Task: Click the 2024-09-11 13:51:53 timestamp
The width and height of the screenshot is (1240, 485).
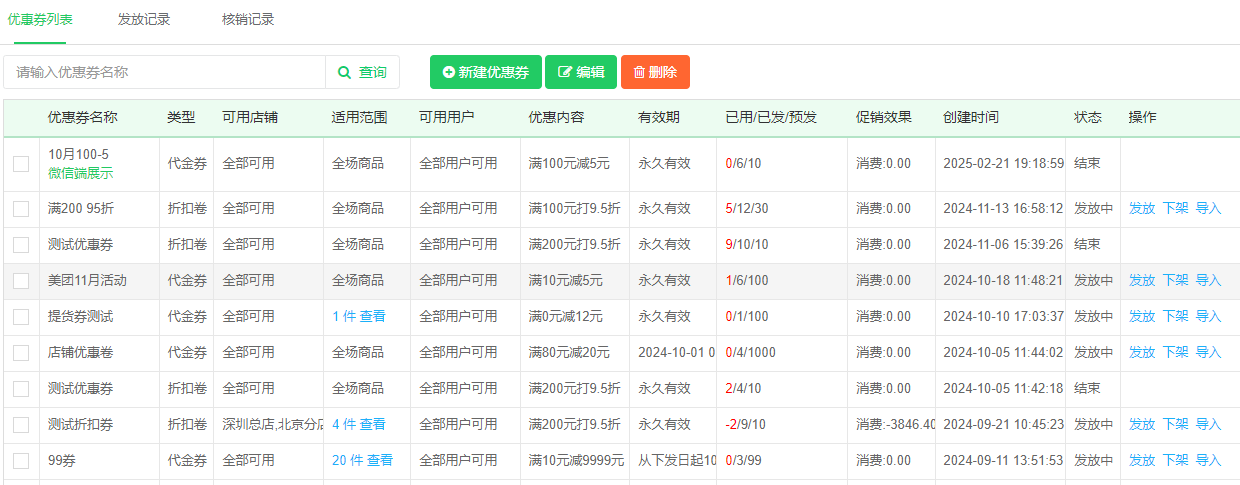Action: click(x=1004, y=461)
